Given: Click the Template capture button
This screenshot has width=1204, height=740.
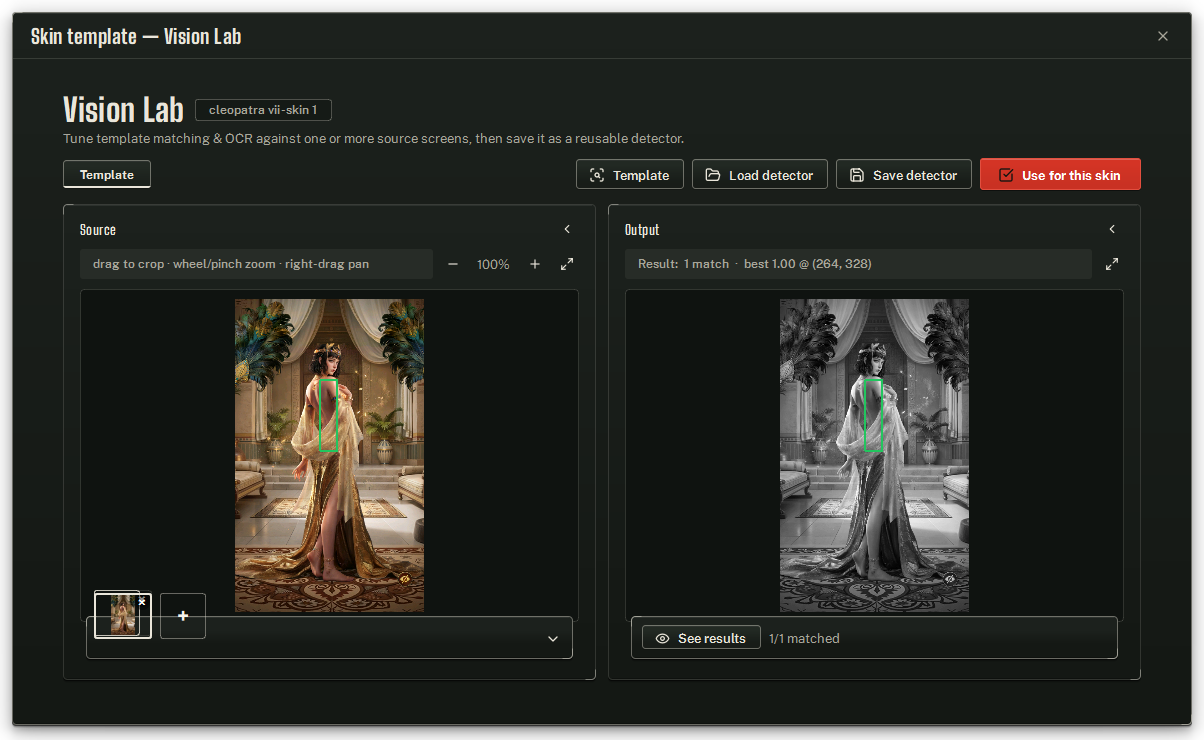Looking at the screenshot, I should [629, 175].
